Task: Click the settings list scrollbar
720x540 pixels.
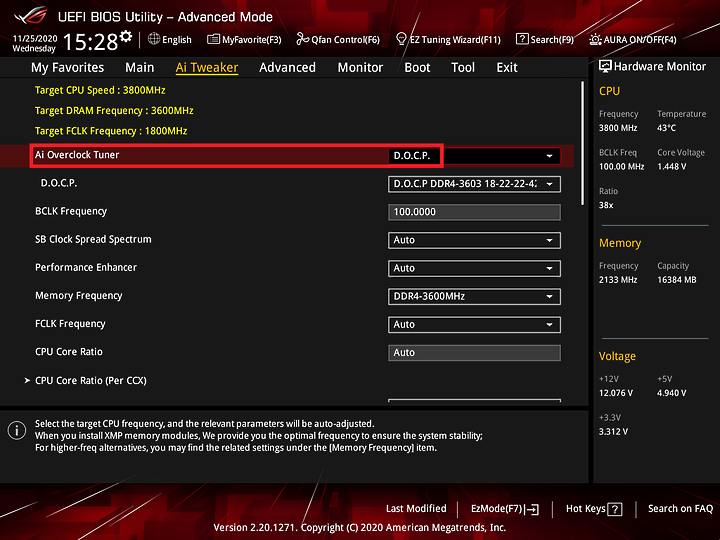Action: [x=583, y=143]
